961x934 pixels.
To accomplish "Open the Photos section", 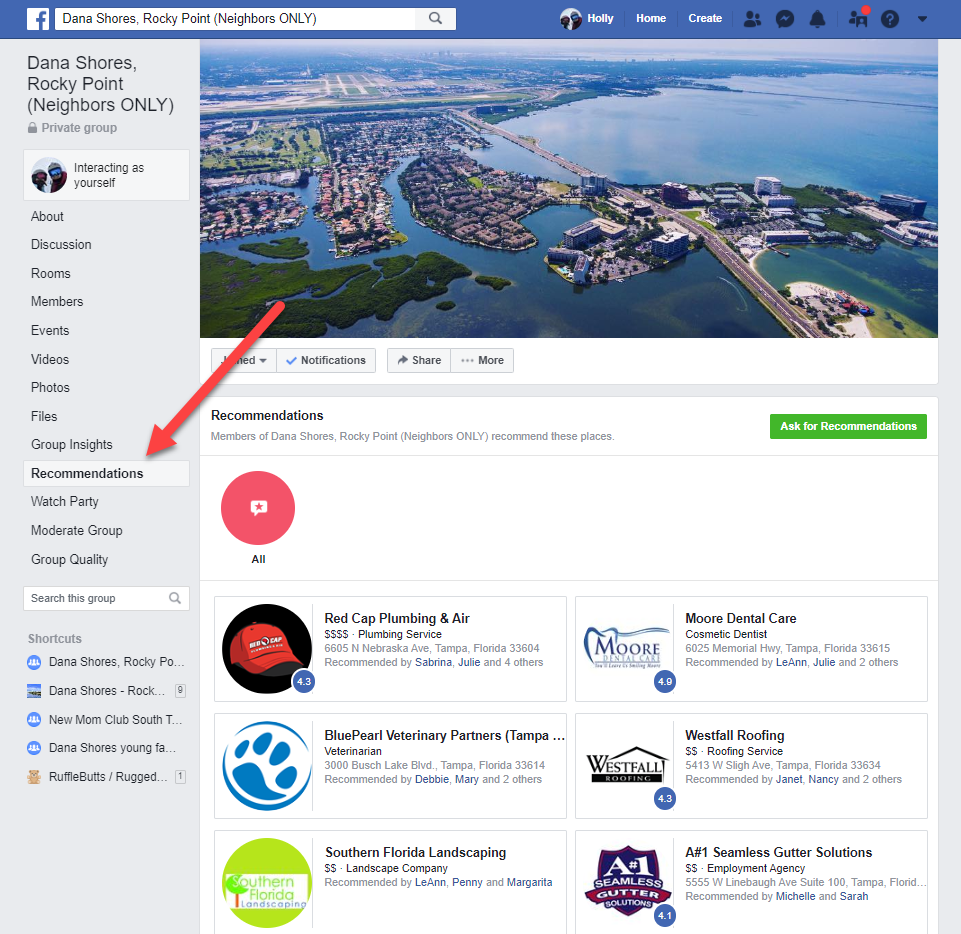I will coord(50,387).
